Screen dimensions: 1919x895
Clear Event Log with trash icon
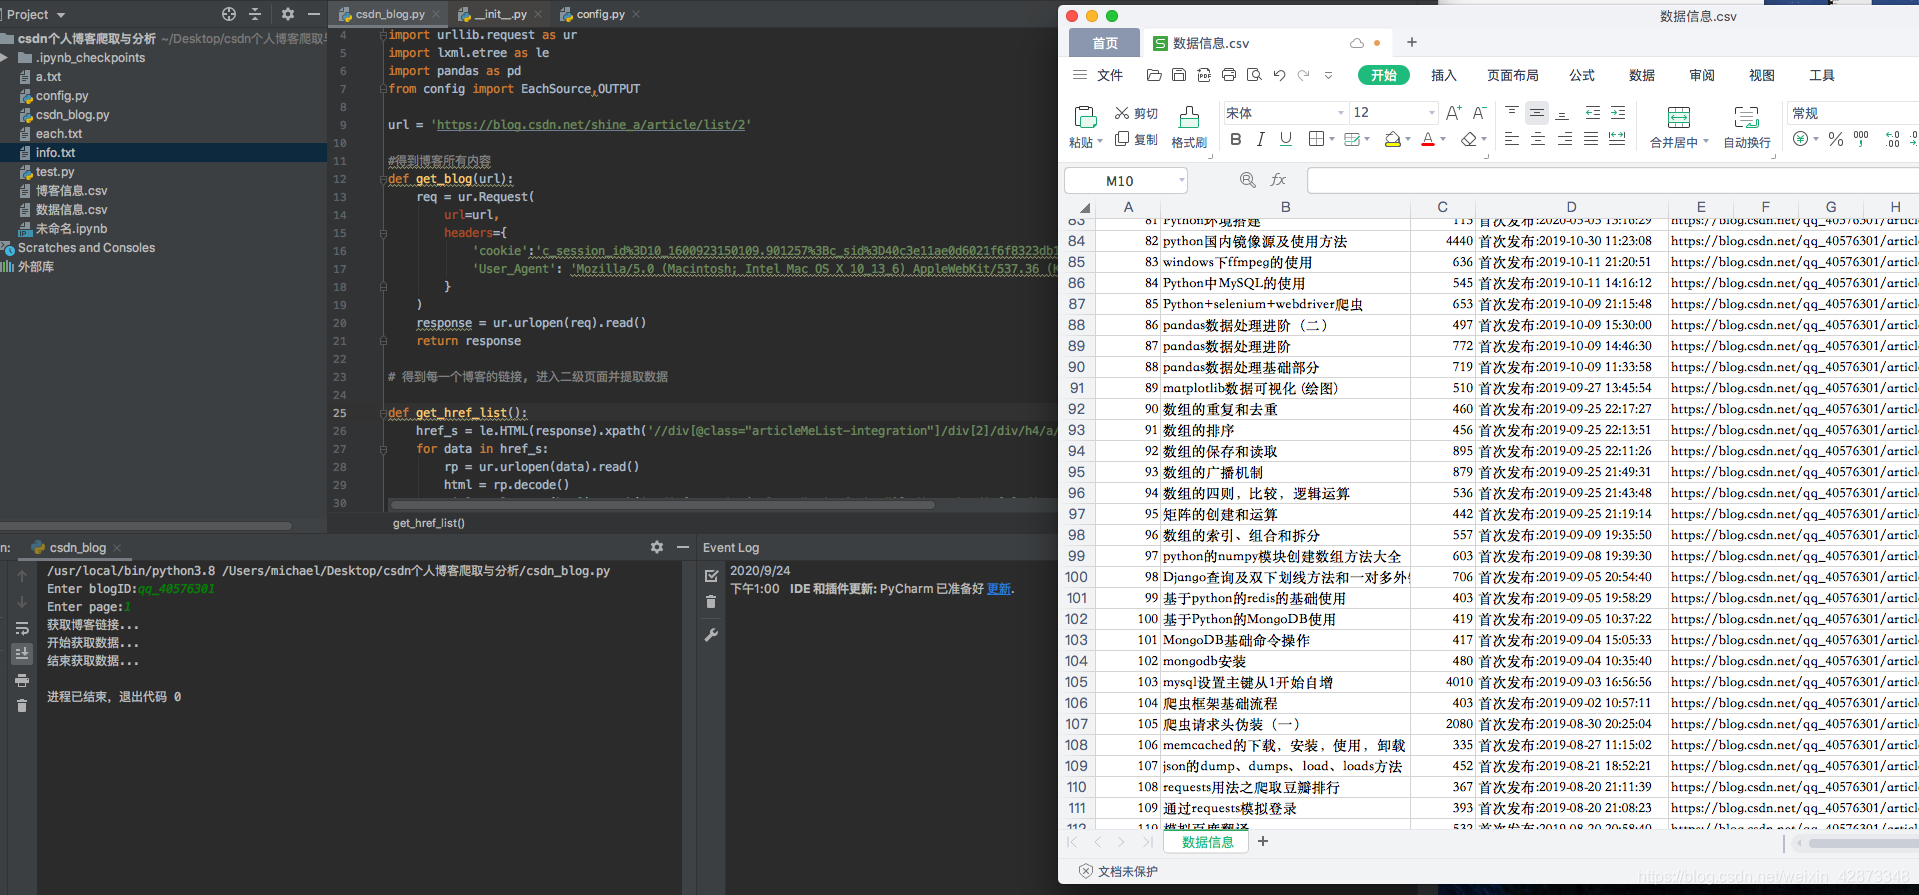click(711, 601)
